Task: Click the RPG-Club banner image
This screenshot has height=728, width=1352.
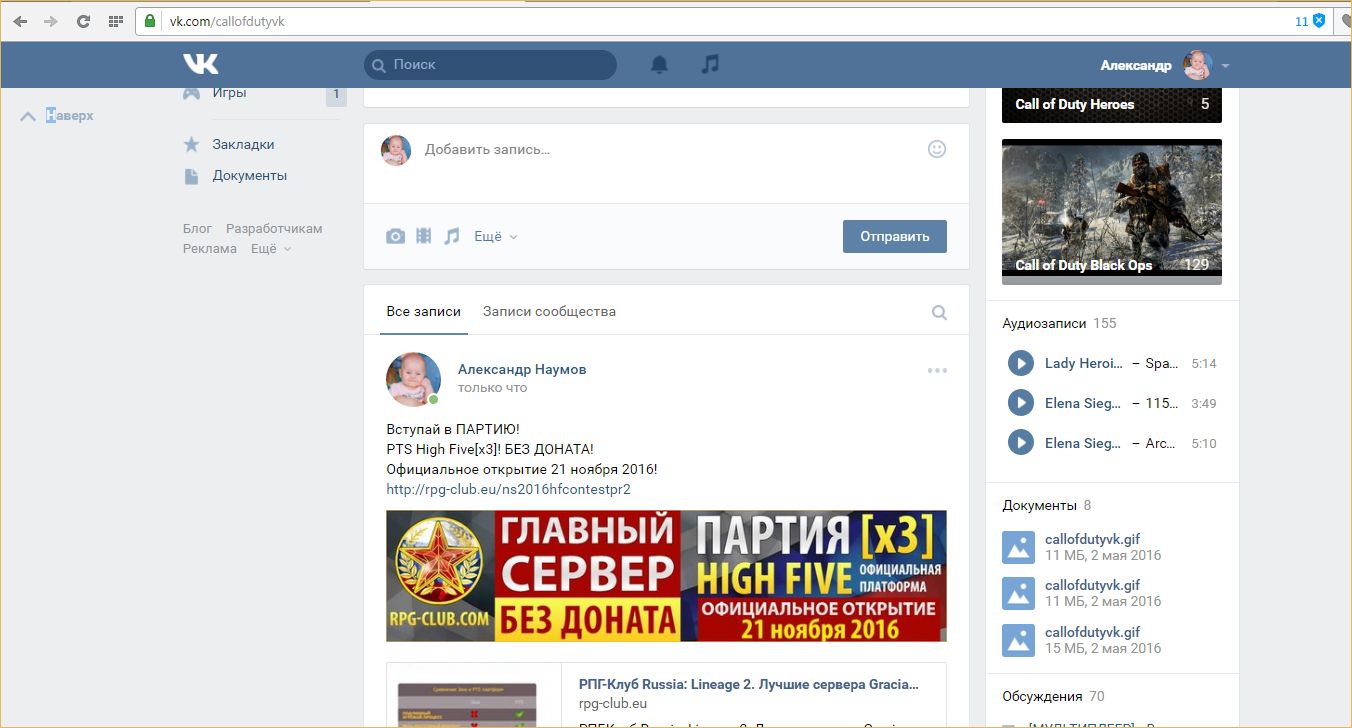Action: pos(666,576)
